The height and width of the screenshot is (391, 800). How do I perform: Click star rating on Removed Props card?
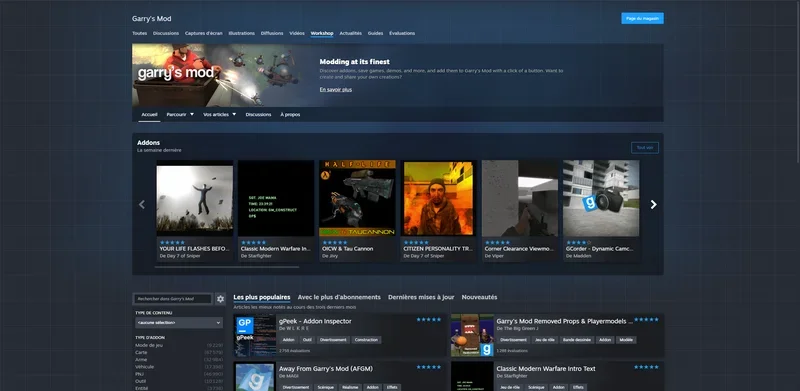click(x=646, y=320)
